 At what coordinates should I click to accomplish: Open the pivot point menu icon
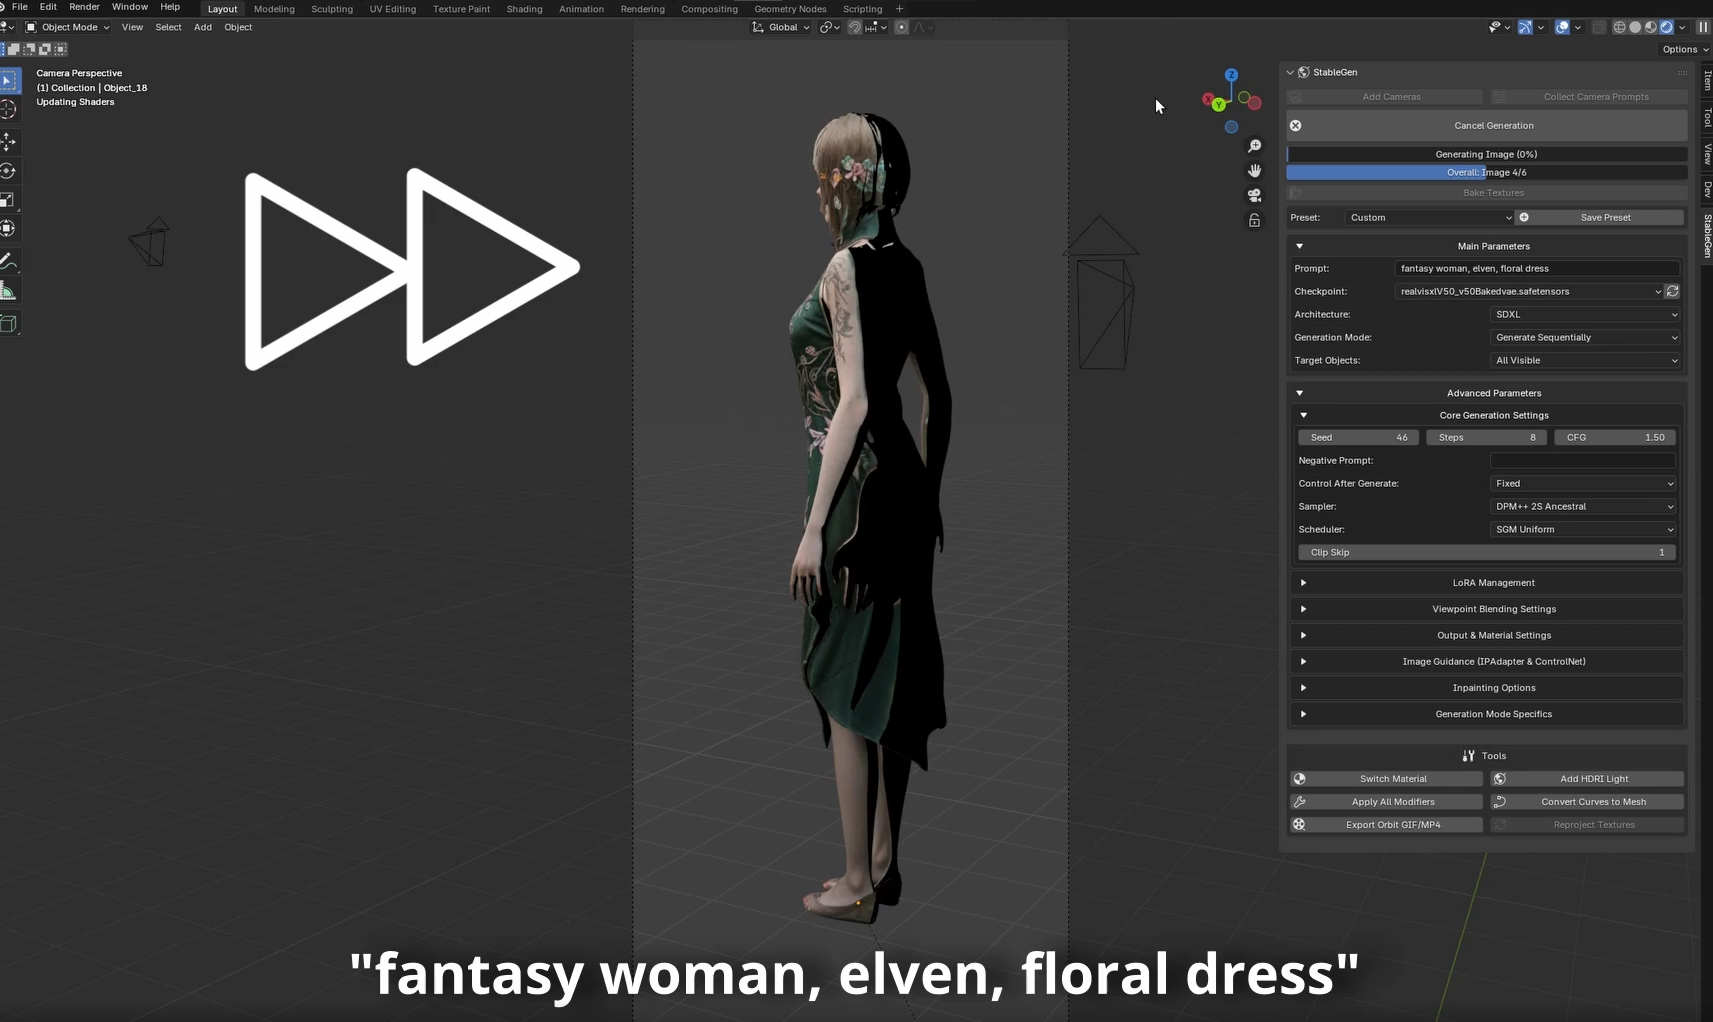(x=829, y=27)
